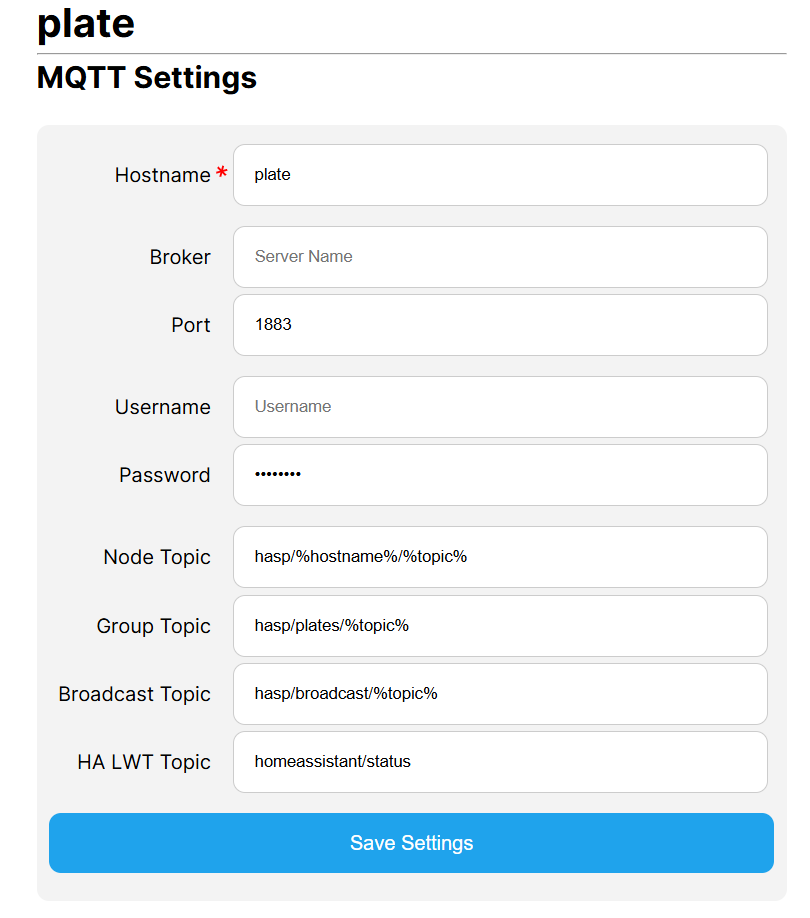810x918 pixels.
Task: Focus the HA LWT Topic field
Action: (x=500, y=762)
